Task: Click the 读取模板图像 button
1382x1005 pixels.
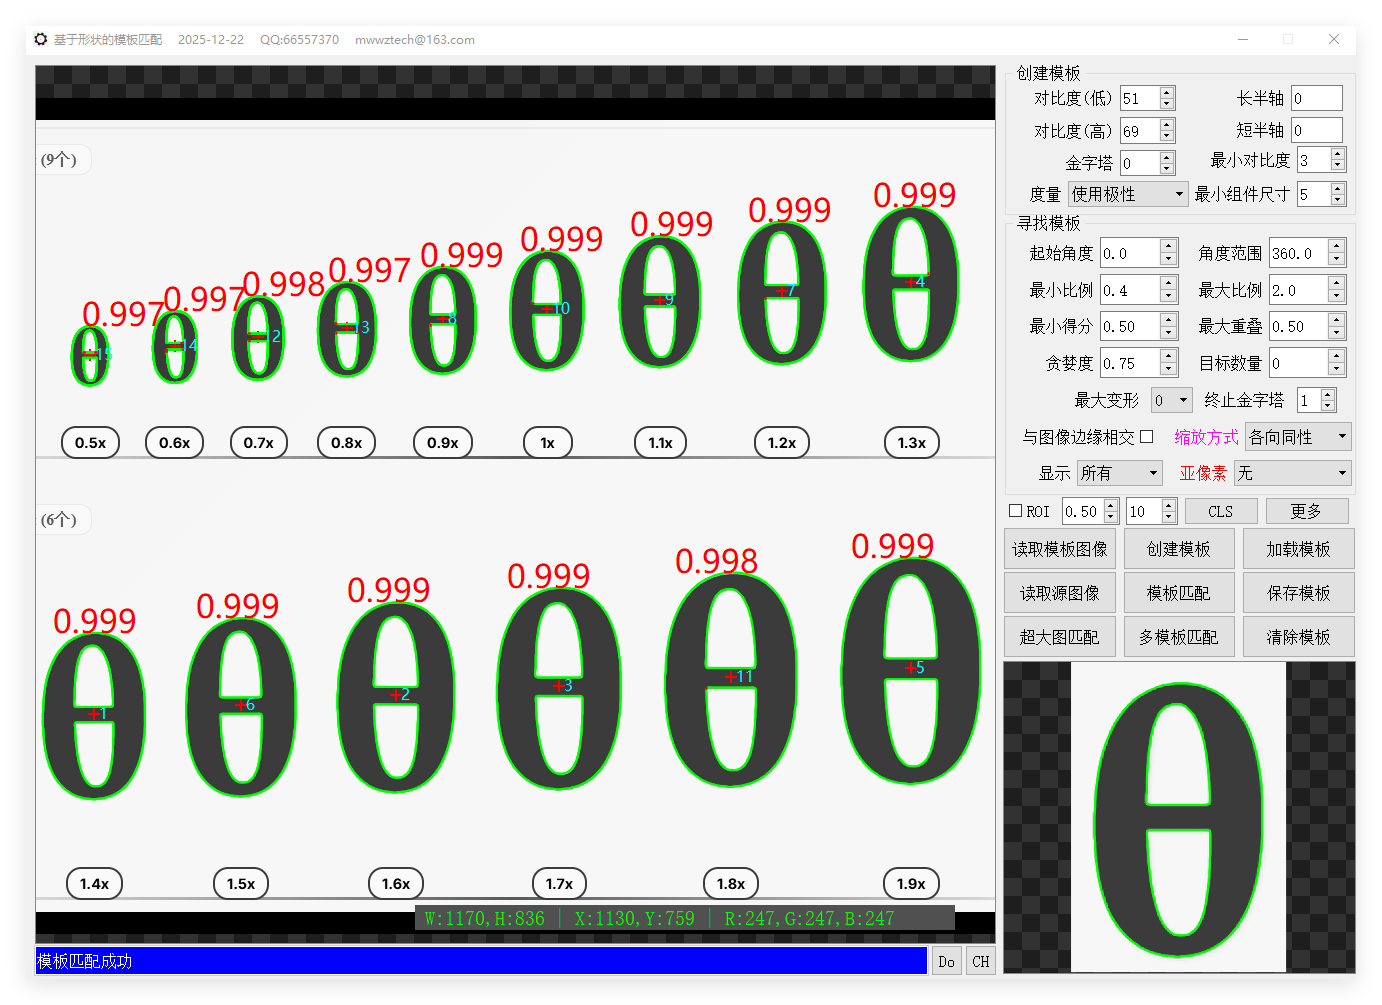Action: tap(1059, 549)
